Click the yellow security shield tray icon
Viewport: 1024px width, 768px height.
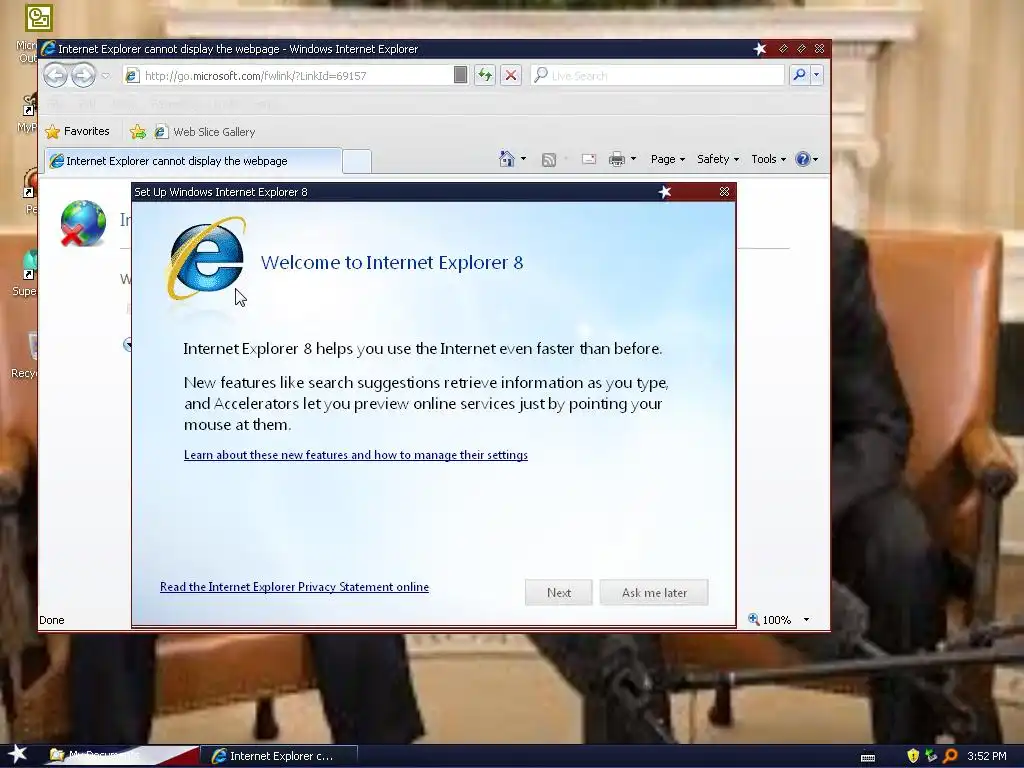[913, 756]
